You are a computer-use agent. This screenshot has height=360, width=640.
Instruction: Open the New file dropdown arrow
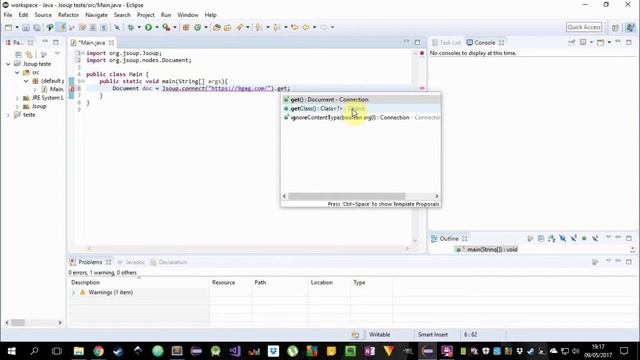point(17,27)
